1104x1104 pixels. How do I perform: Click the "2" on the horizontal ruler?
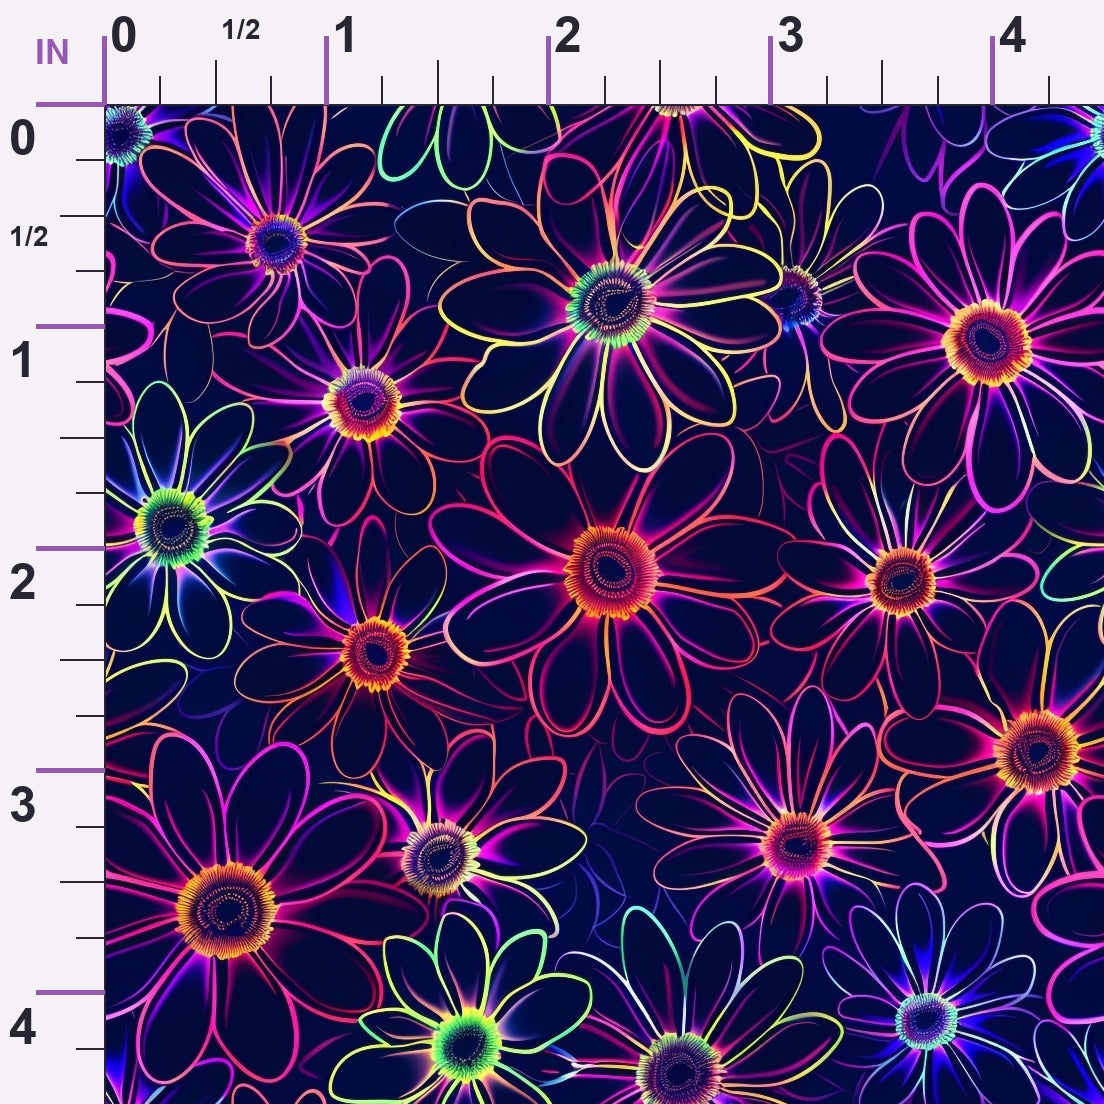coord(567,35)
